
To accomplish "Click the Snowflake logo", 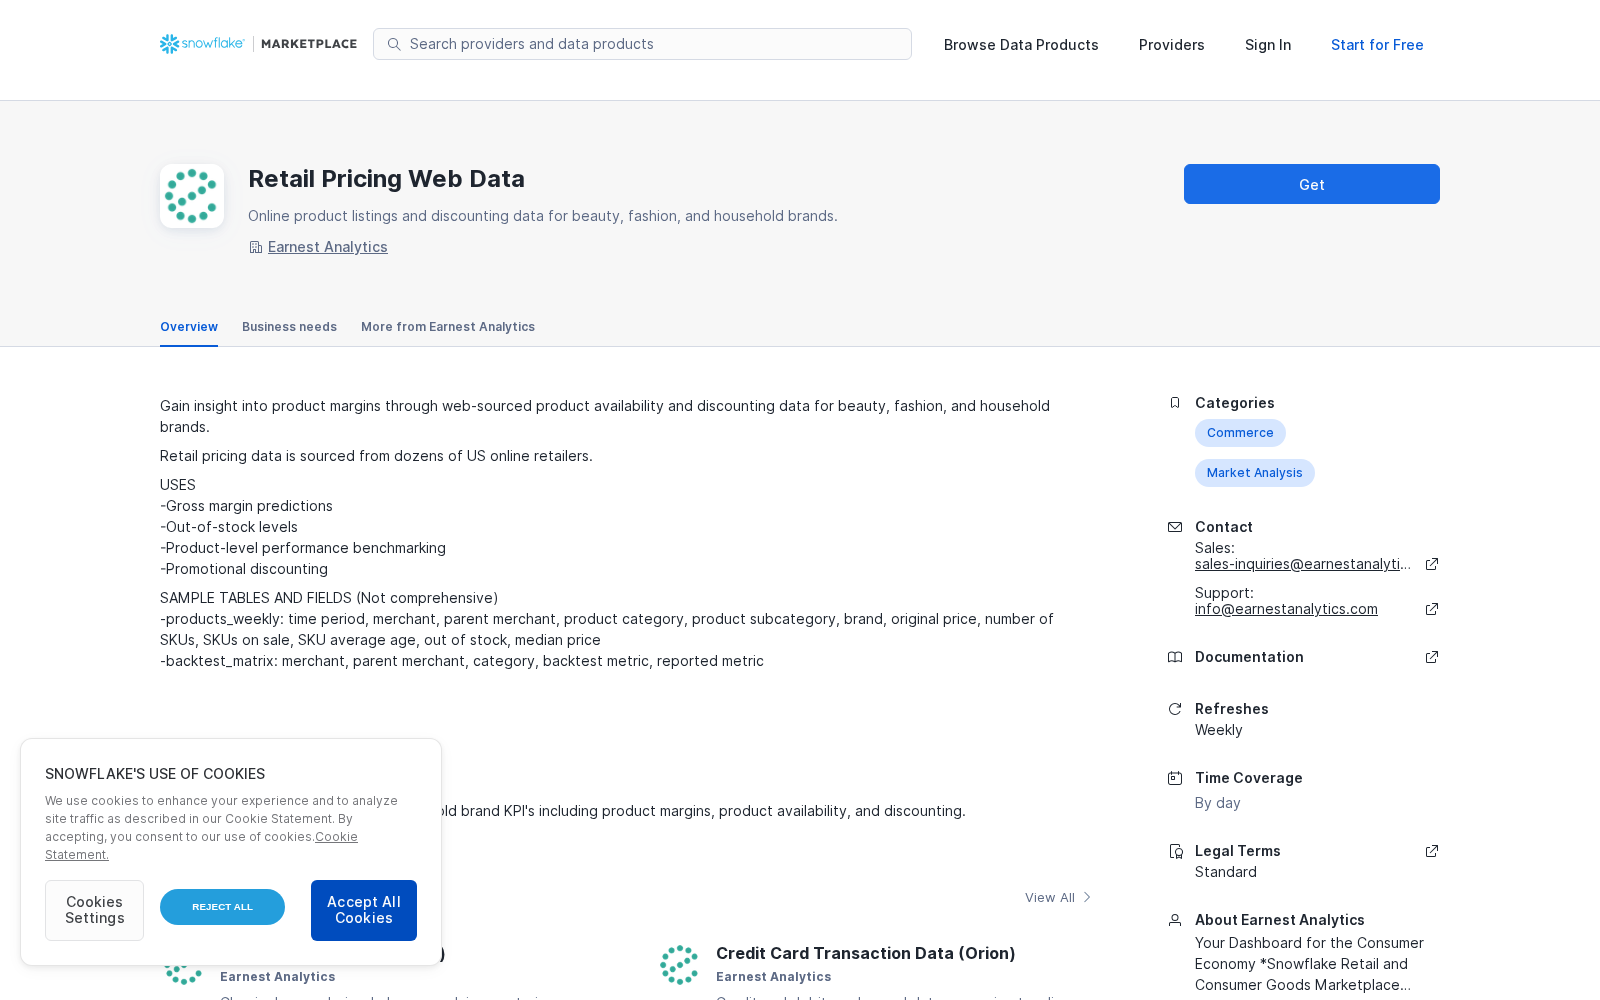I will point(202,44).
